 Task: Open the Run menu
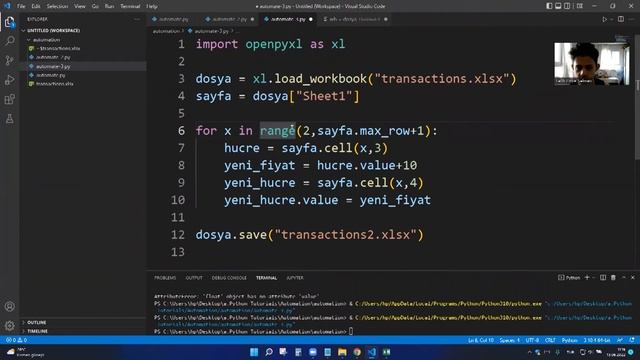(x=109, y=6)
